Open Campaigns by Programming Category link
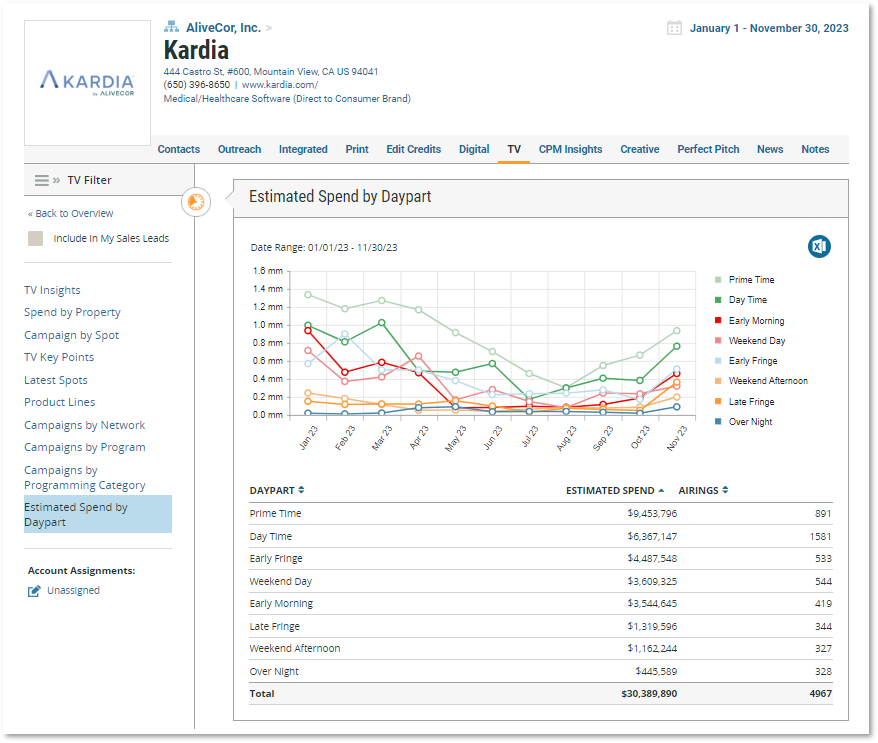The width and height of the screenshot is (878, 743). (85, 478)
